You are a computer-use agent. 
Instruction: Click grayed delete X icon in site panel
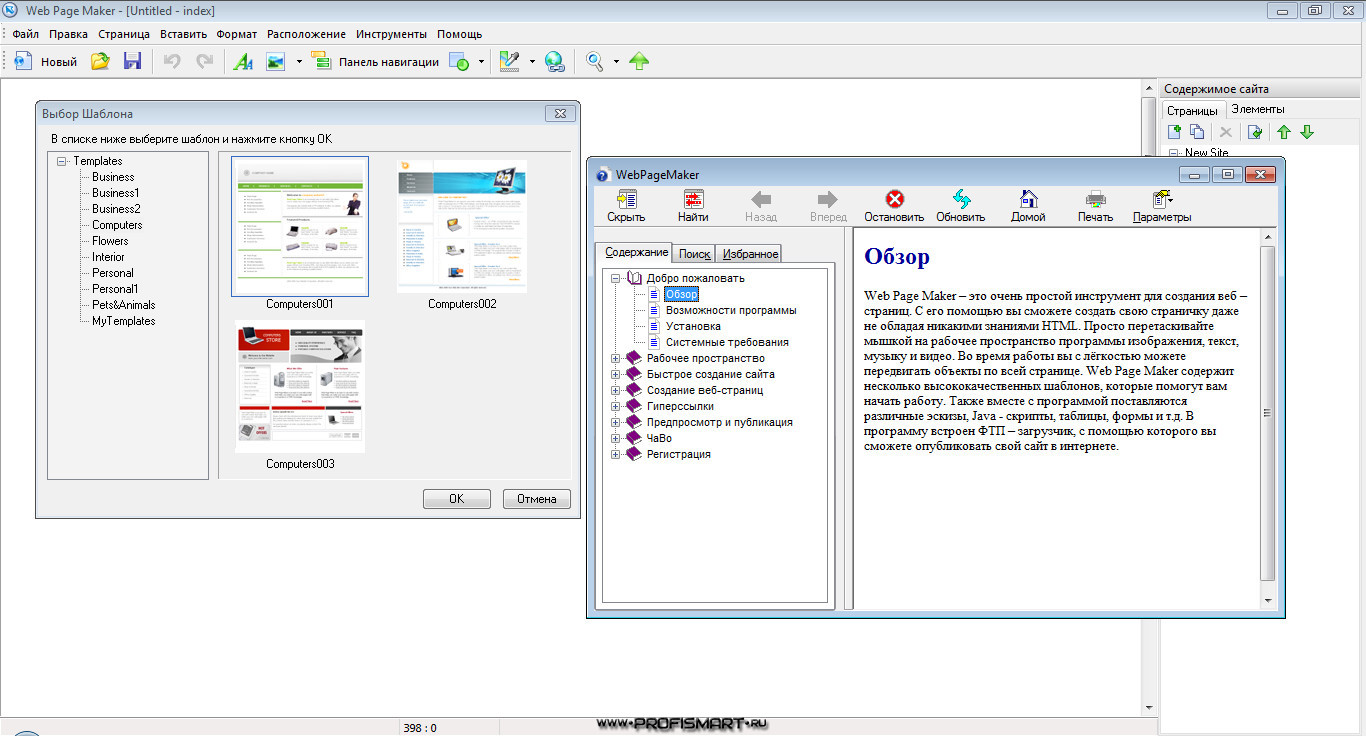click(x=1225, y=132)
